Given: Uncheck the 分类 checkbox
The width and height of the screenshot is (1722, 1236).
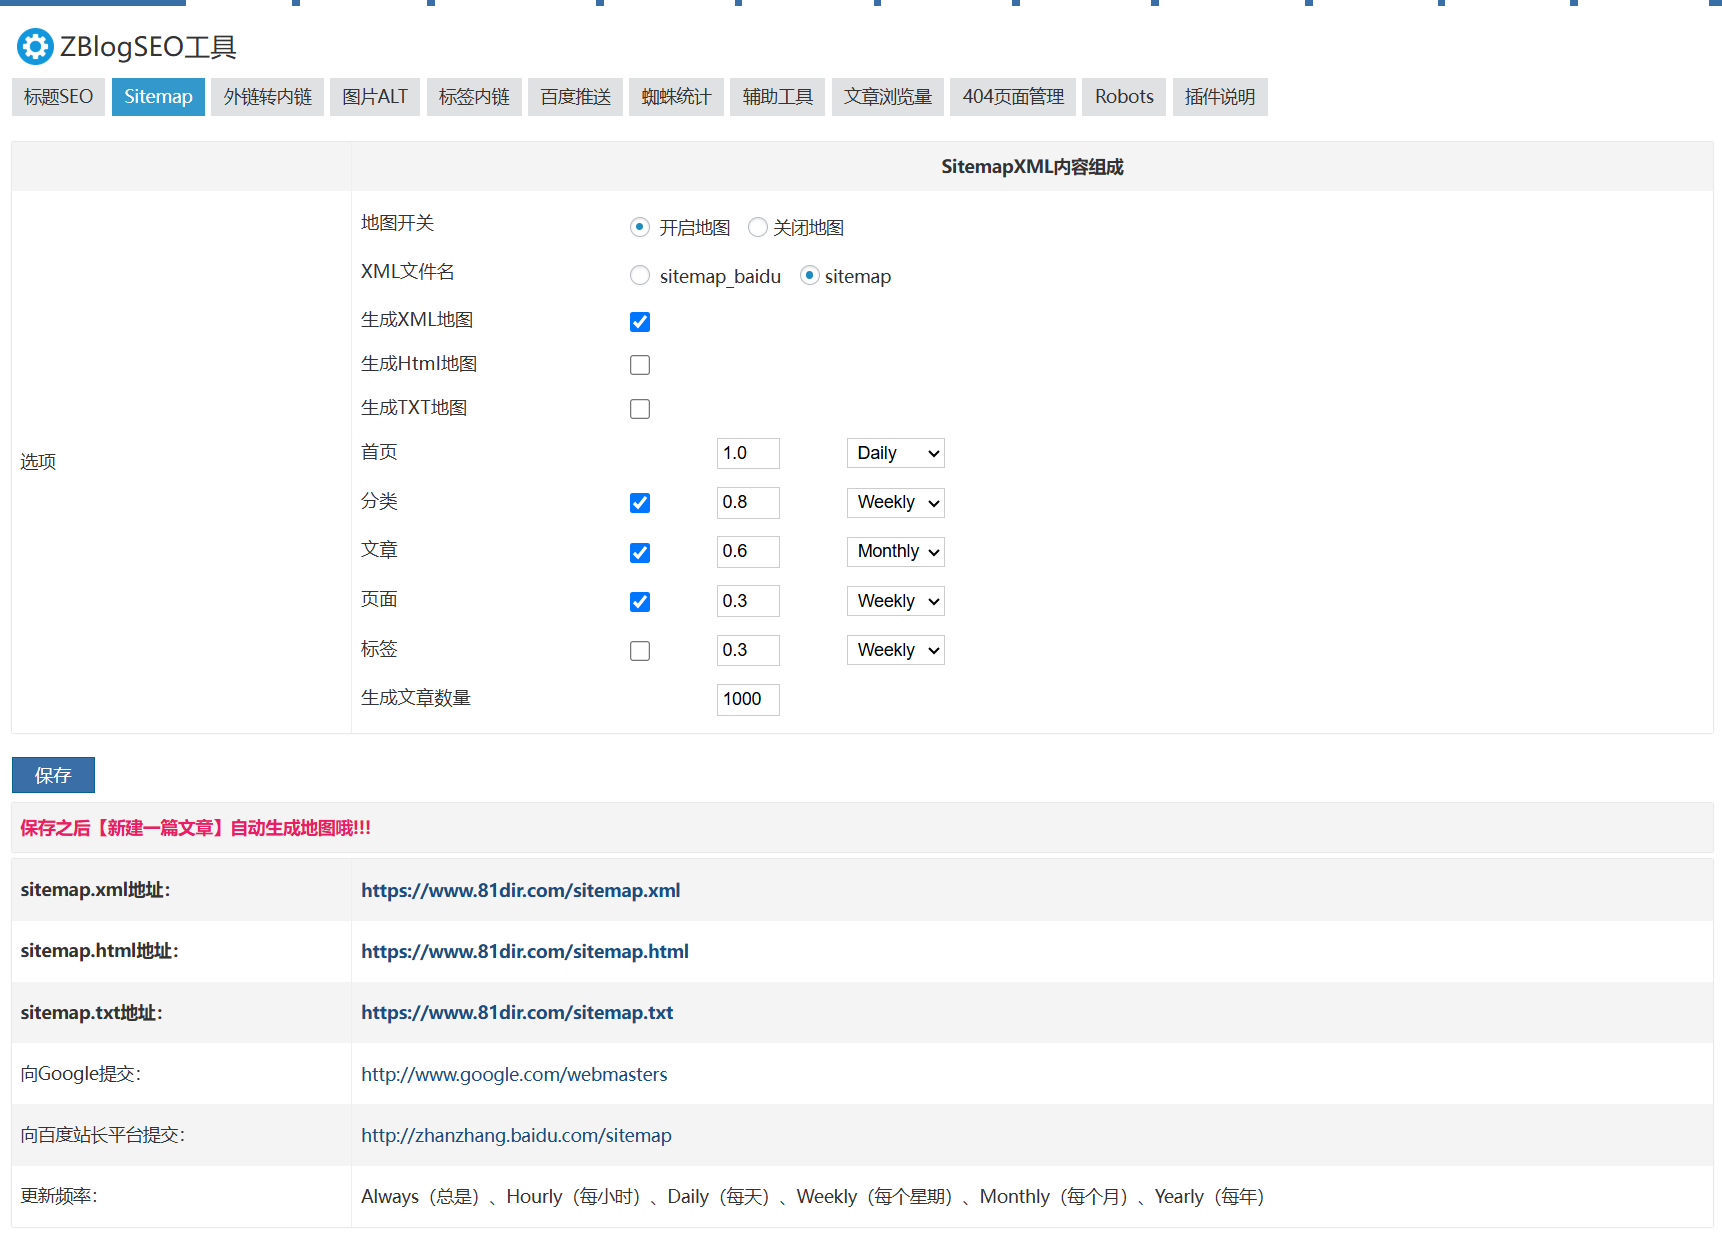Looking at the screenshot, I should coord(639,503).
